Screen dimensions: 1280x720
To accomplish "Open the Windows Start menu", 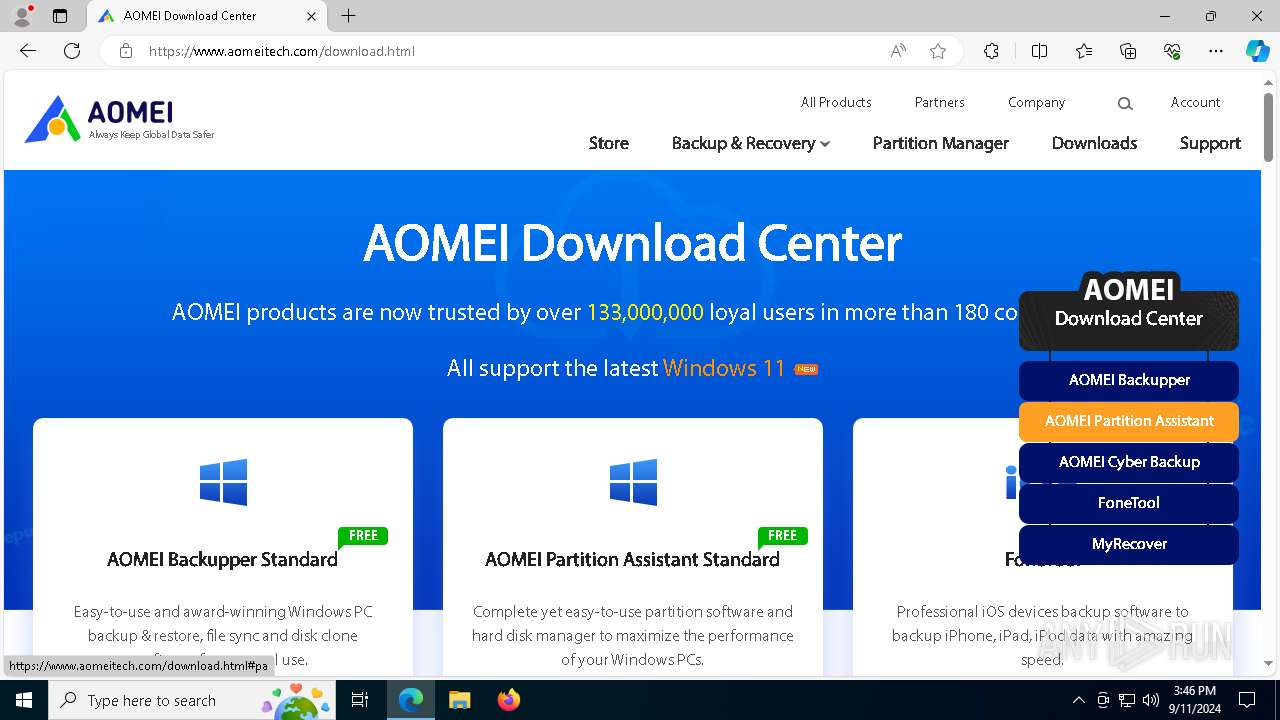I will point(24,700).
